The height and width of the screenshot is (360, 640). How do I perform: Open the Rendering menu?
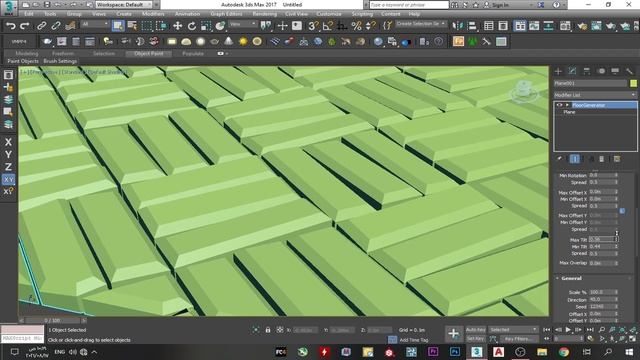[264, 14]
